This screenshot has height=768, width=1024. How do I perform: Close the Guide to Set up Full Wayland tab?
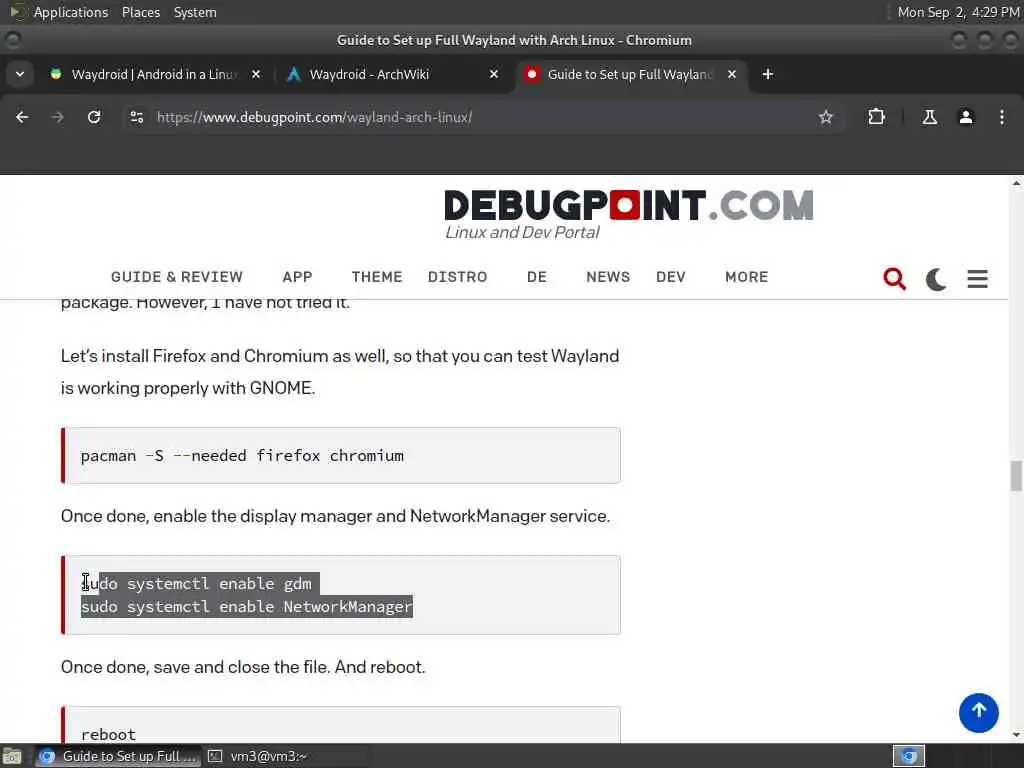point(732,74)
